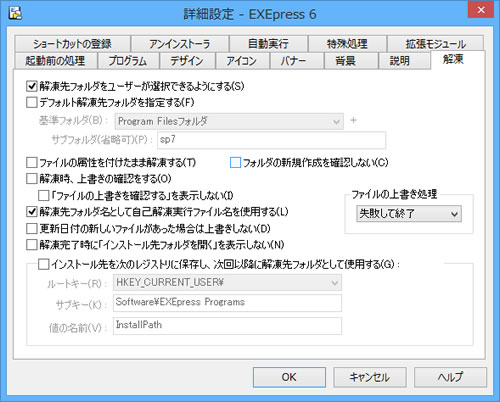Go to the 拡張モジュール tab
Viewport: 500px width, 402px height.
pyautogui.click(x=435, y=44)
